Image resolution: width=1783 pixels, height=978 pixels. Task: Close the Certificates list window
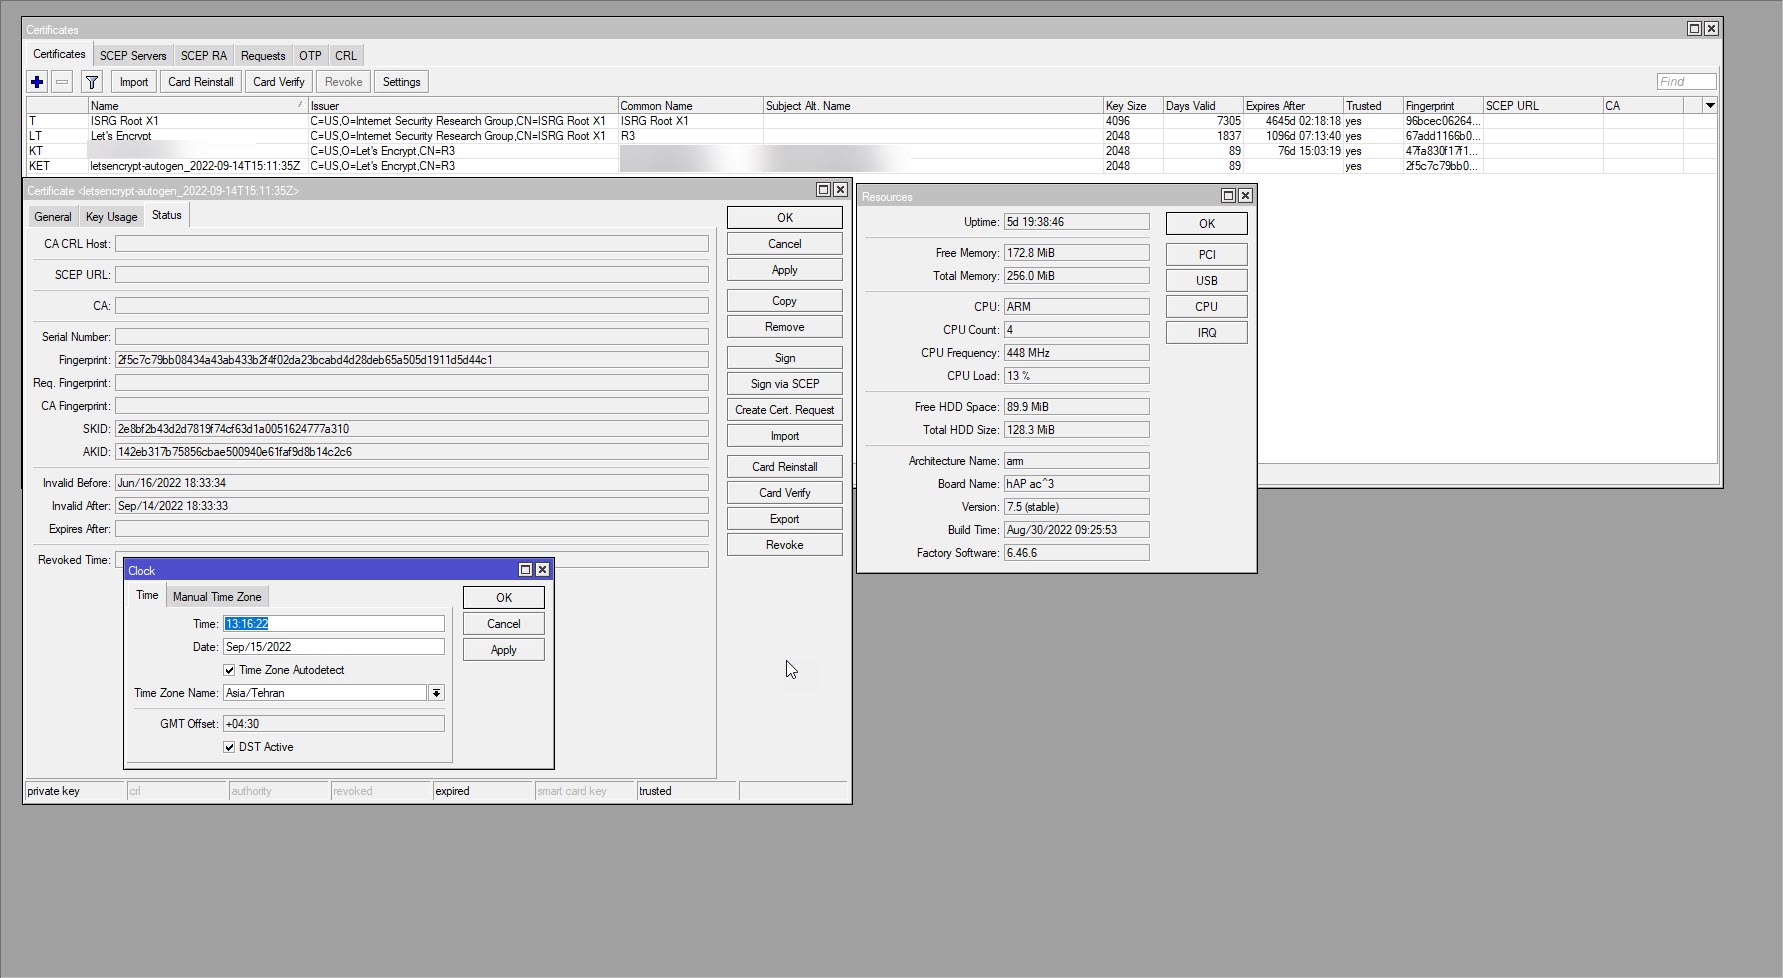[x=1711, y=29]
